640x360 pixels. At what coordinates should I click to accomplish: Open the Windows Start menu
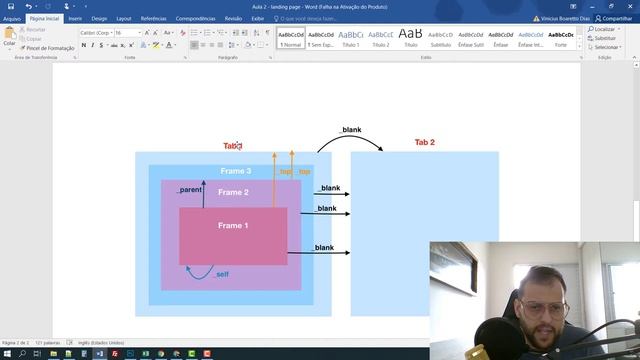pos(7,354)
